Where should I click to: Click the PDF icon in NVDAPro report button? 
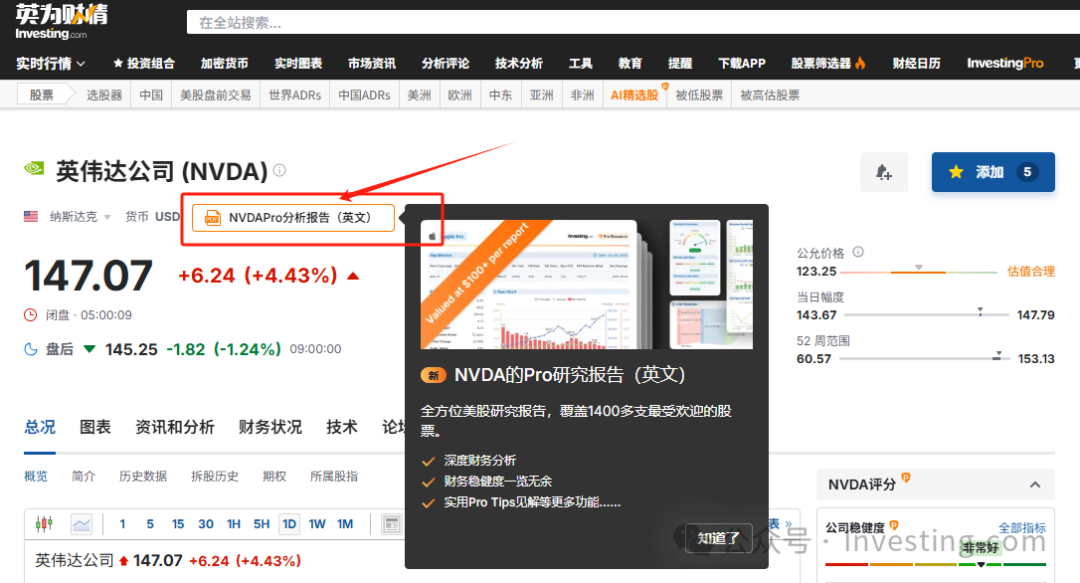[212, 218]
